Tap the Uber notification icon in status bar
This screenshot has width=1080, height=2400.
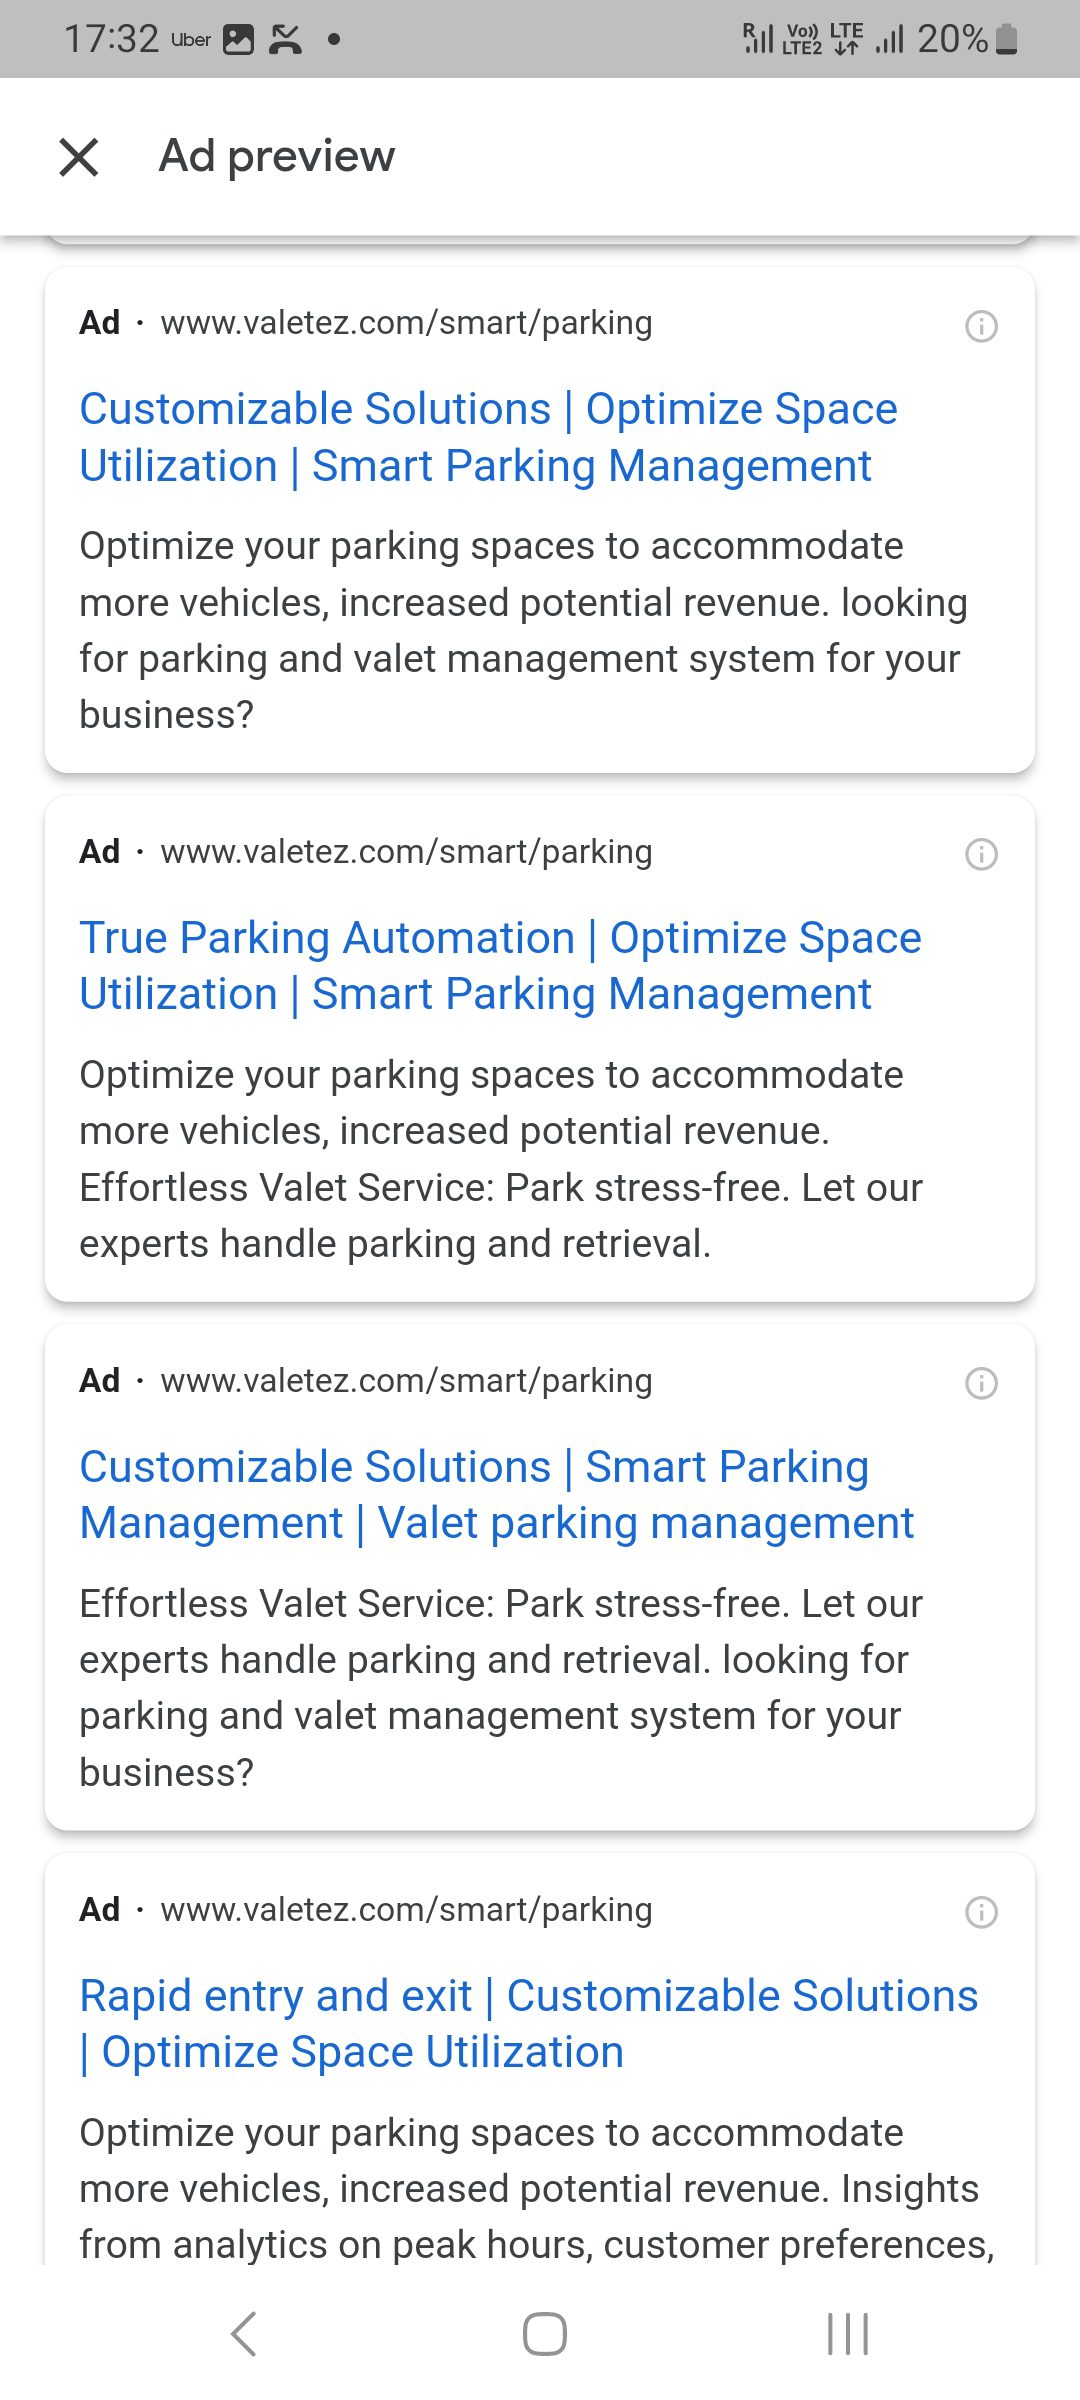tap(190, 40)
